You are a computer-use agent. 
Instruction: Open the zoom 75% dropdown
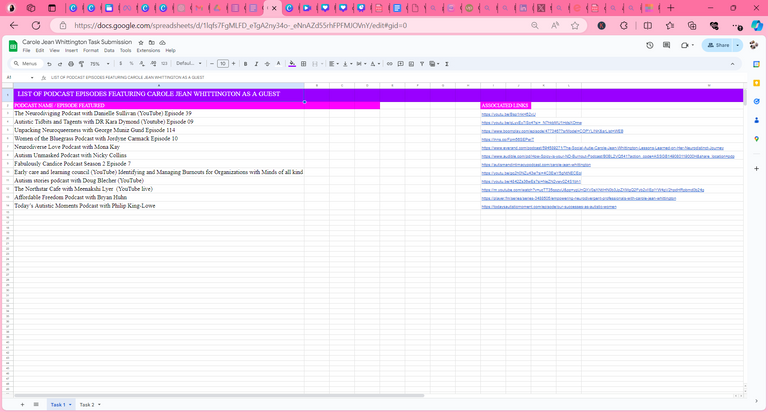click(100, 64)
